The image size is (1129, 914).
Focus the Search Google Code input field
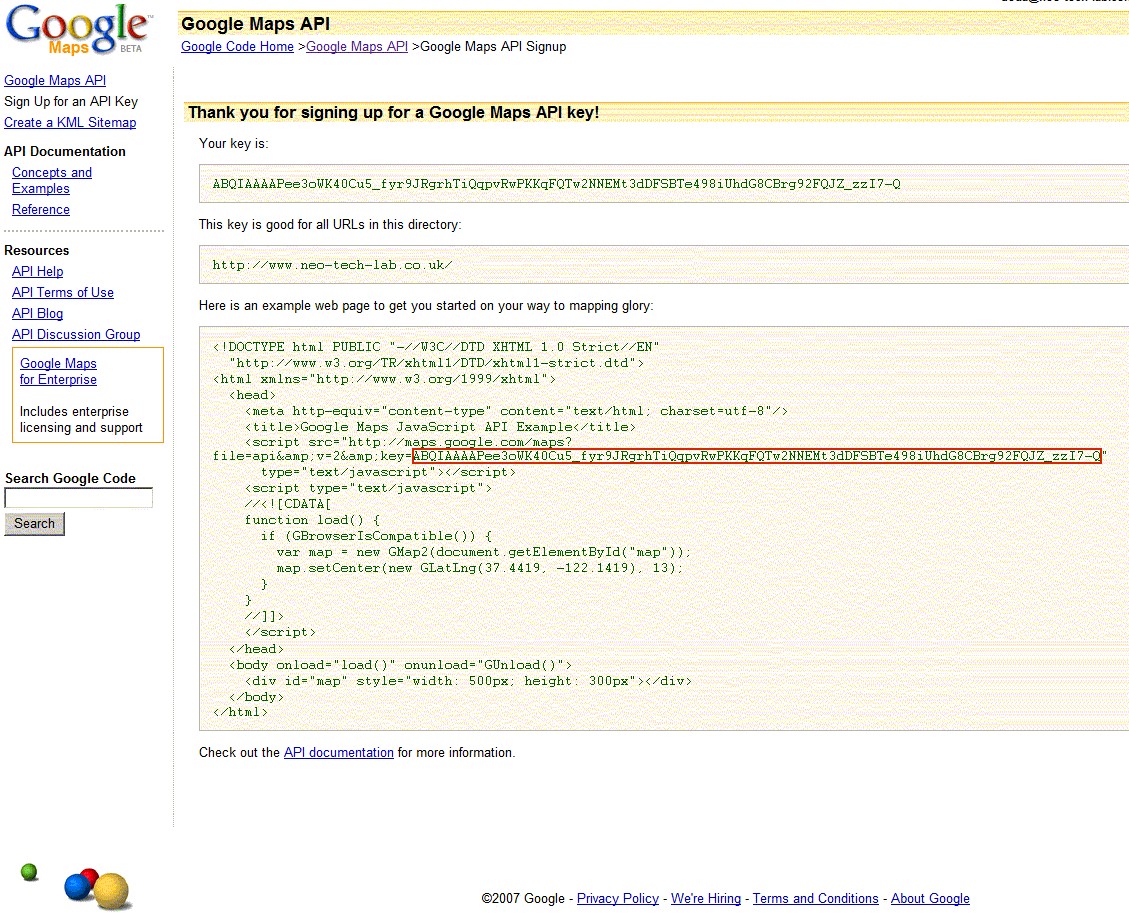point(78,498)
